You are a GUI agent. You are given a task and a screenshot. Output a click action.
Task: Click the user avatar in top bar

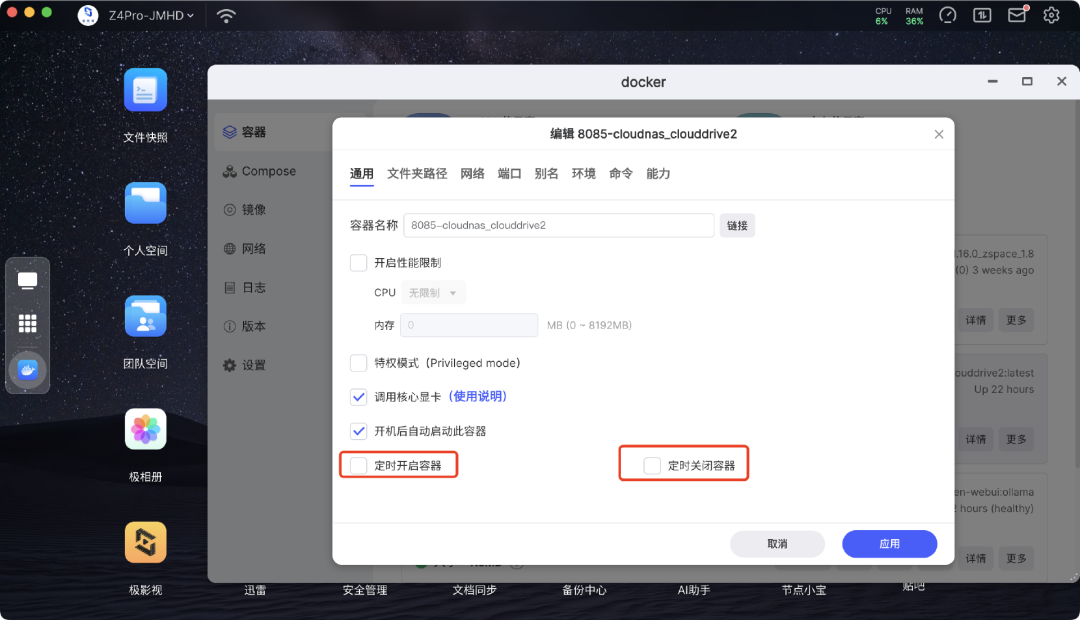pos(87,14)
